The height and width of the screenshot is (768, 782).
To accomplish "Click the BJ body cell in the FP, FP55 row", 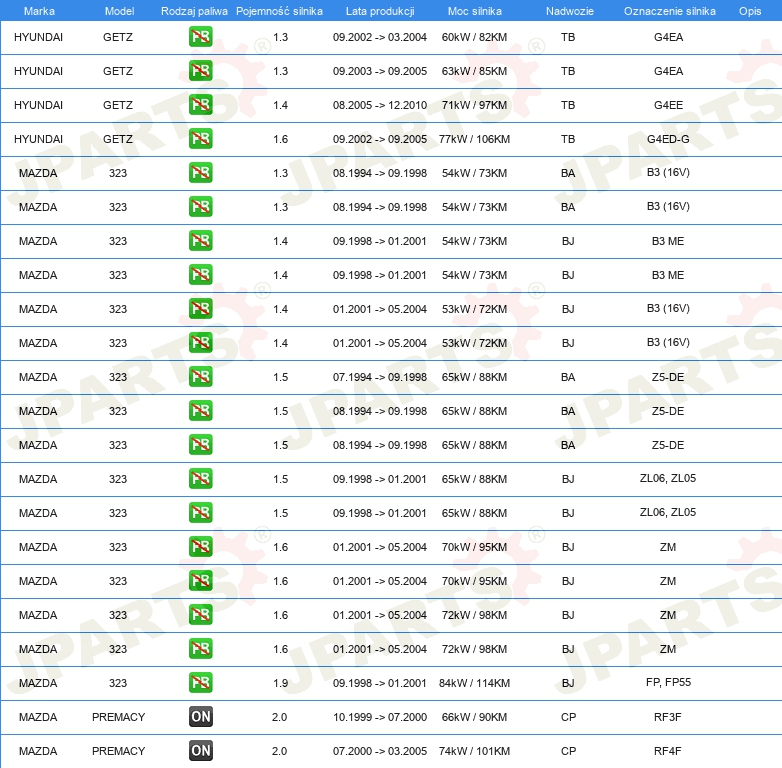I will tap(568, 683).
